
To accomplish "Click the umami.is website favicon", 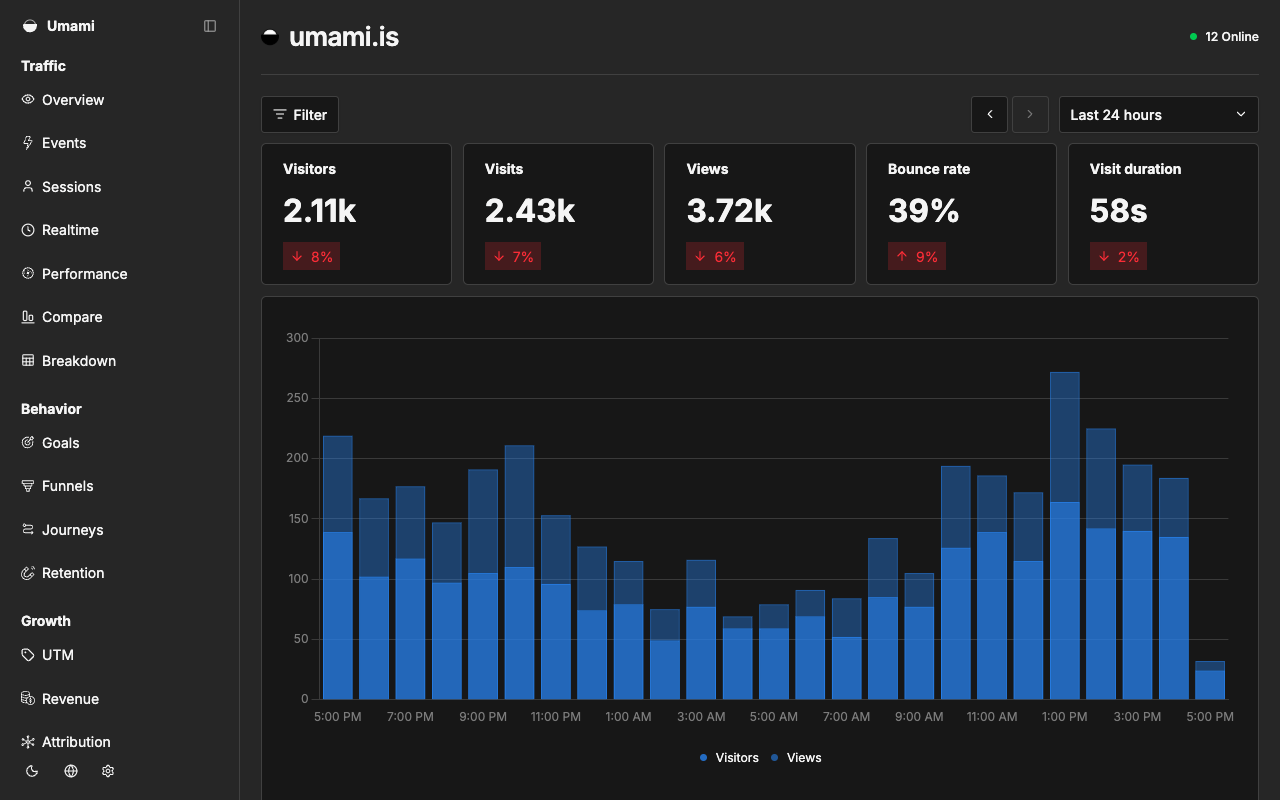I will pos(270,37).
